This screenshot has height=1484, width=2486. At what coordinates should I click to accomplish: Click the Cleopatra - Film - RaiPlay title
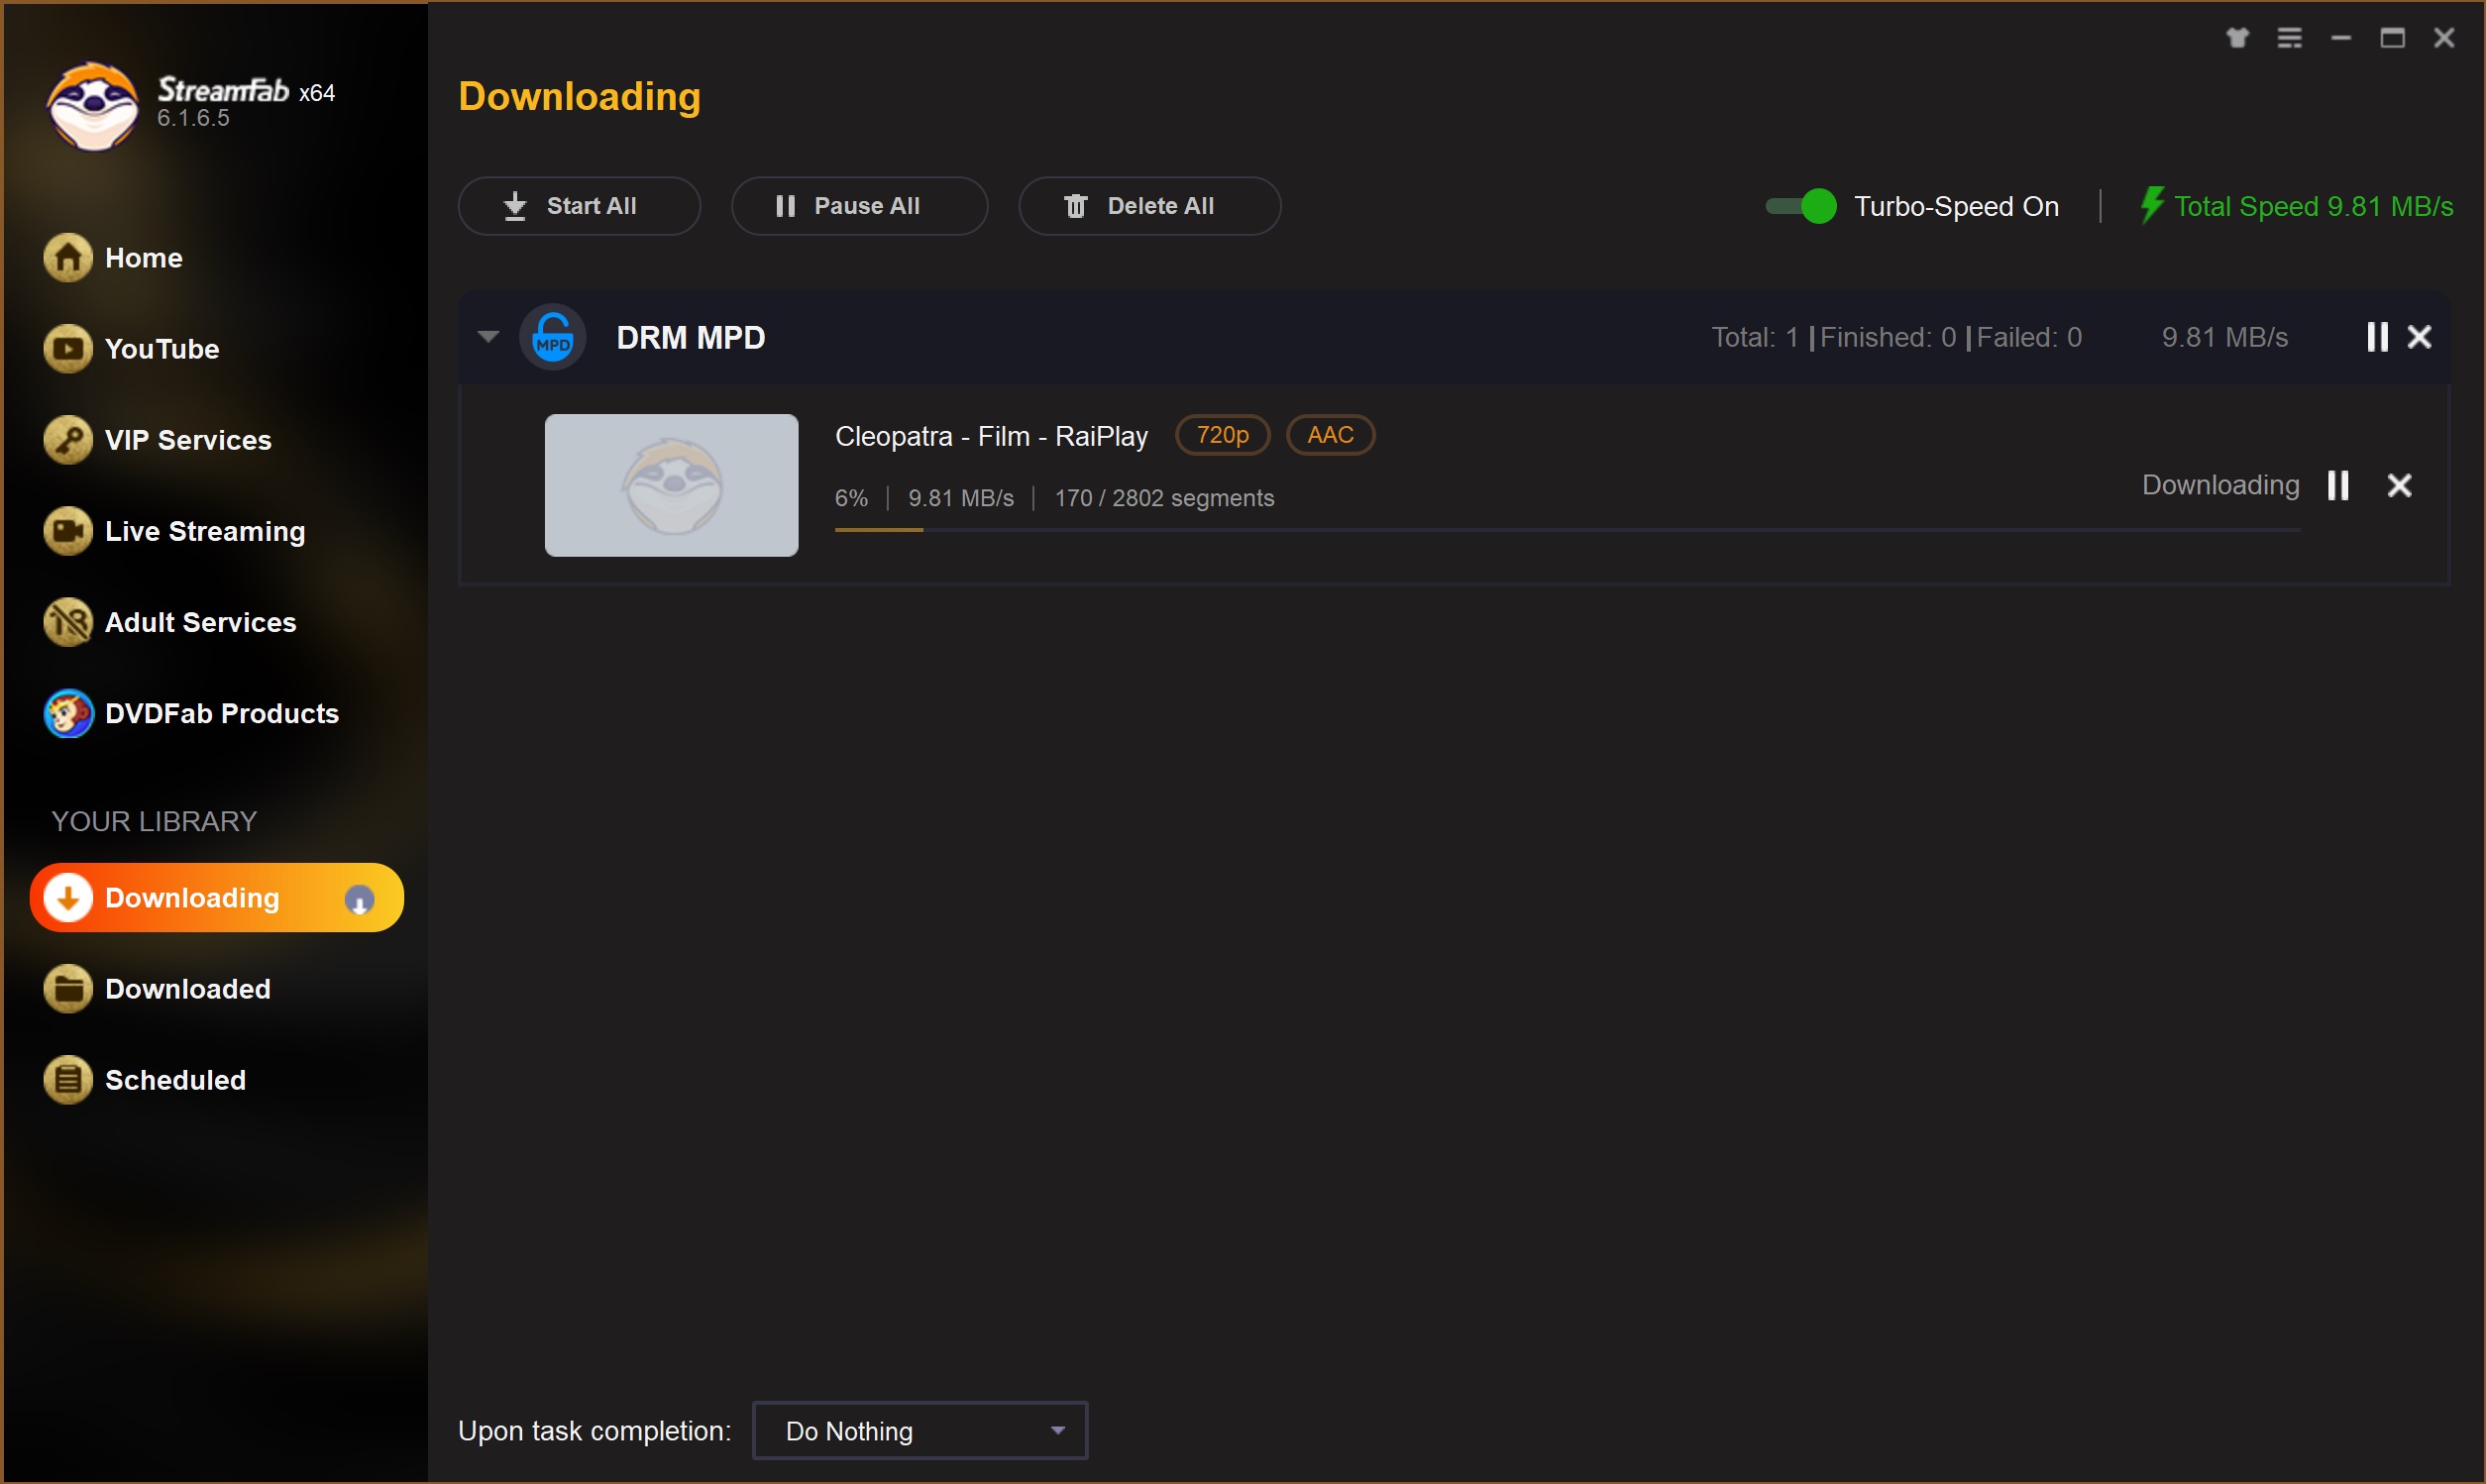coord(991,436)
